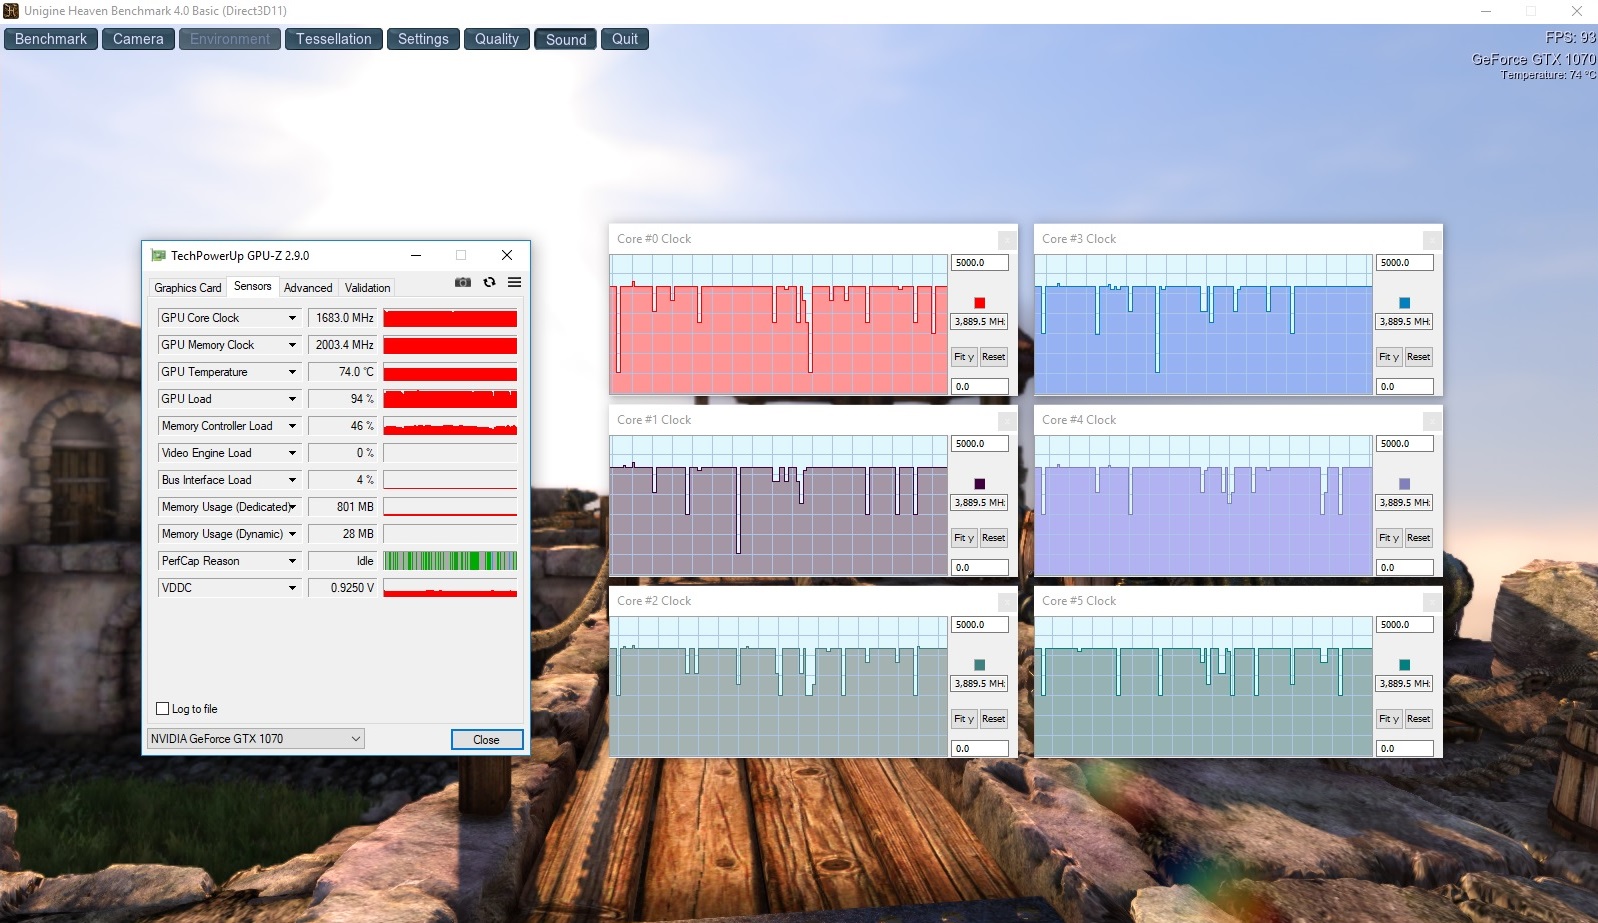Screen dimensions: 1598x923
Task: Close the Core #3 Clock graph panel
Action: 1432,239
